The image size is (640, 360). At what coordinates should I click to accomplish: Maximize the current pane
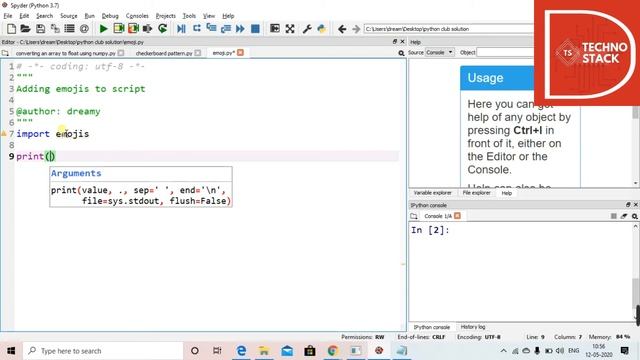pos(275,29)
